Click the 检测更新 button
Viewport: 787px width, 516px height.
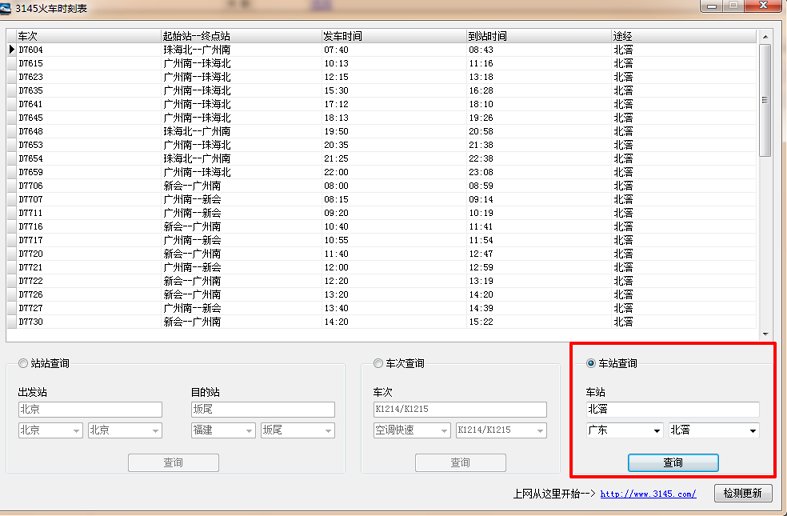743,493
